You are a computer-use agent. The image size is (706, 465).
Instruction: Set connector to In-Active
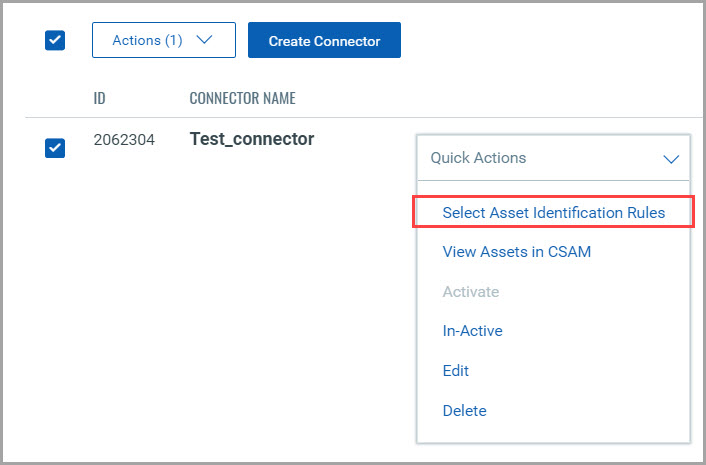[x=472, y=331]
